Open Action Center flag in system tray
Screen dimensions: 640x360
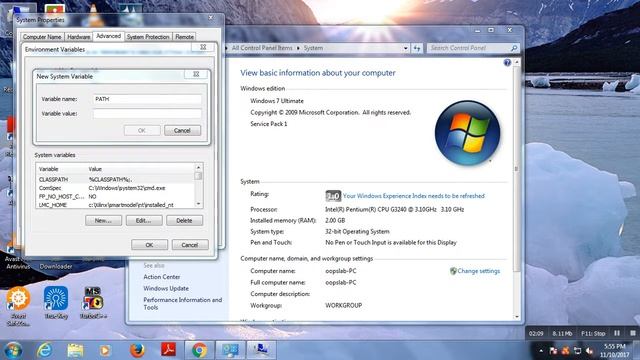tap(553, 351)
